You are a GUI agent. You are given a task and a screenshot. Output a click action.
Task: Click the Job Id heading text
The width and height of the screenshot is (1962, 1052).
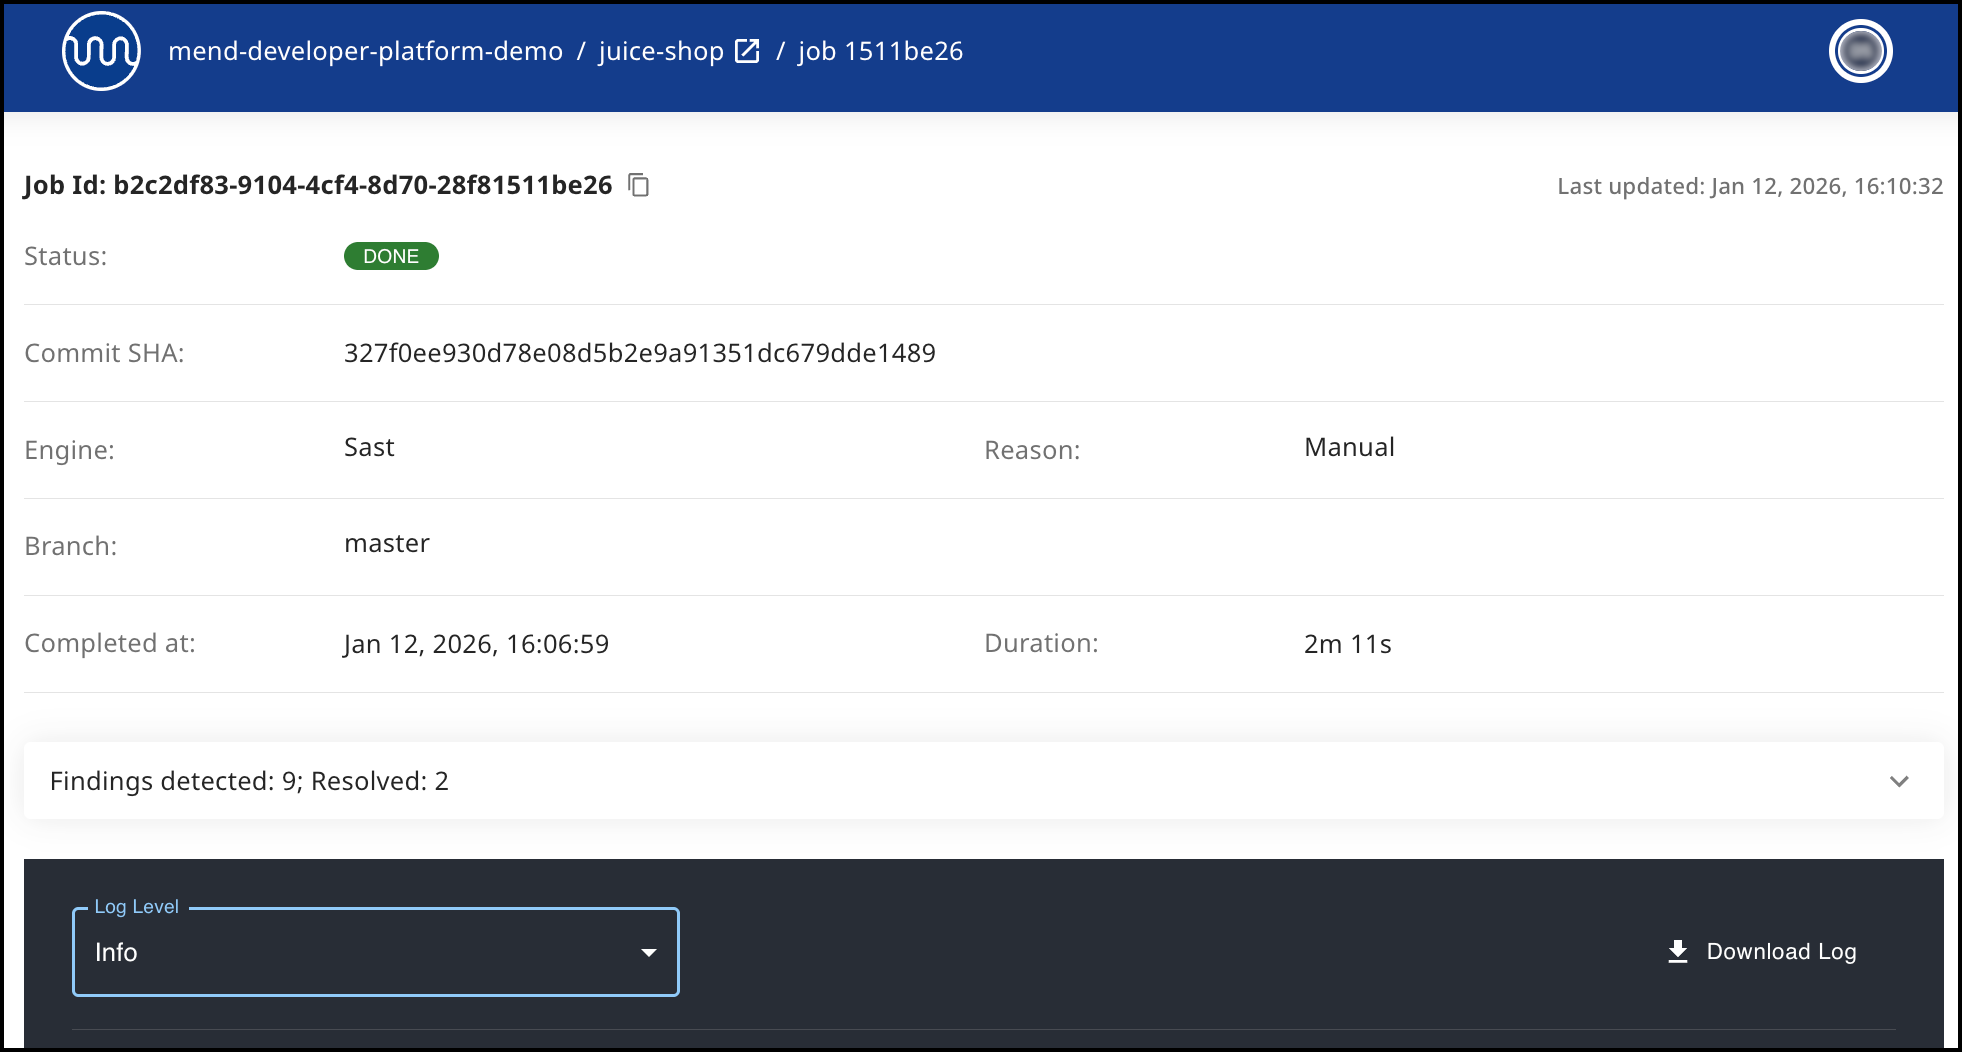[317, 185]
